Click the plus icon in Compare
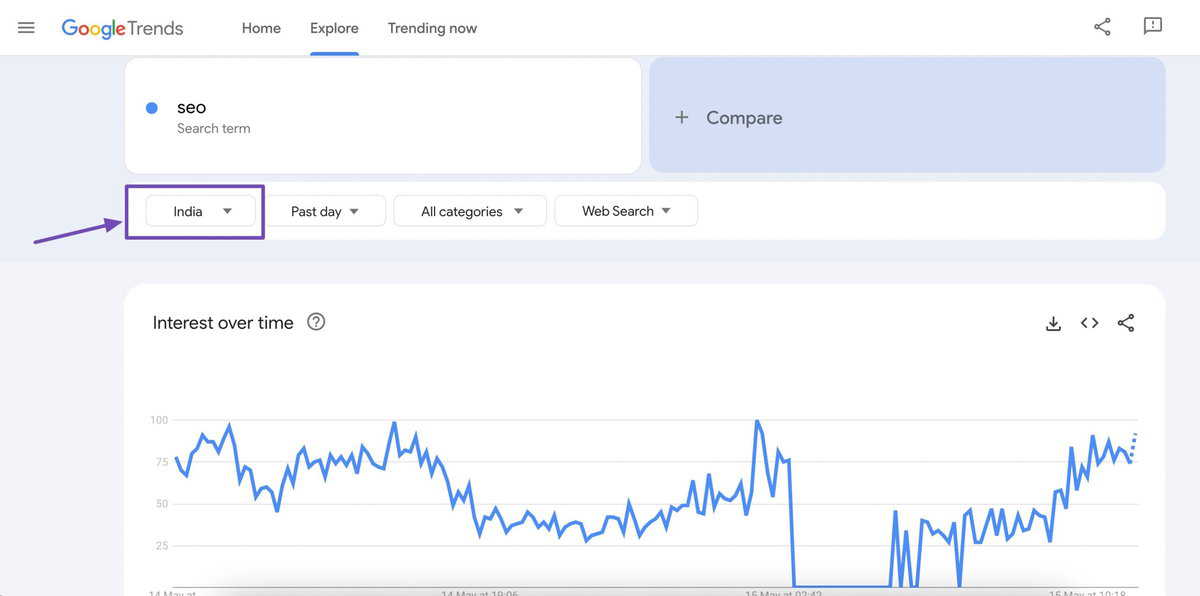1200x596 pixels. (x=682, y=117)
